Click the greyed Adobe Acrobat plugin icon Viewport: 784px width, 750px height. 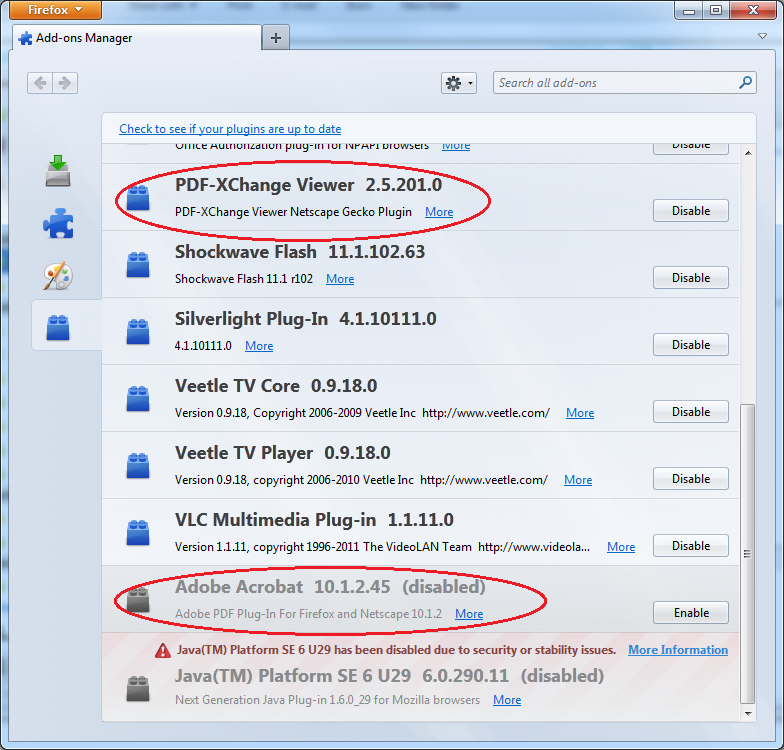tap(138, 600)
